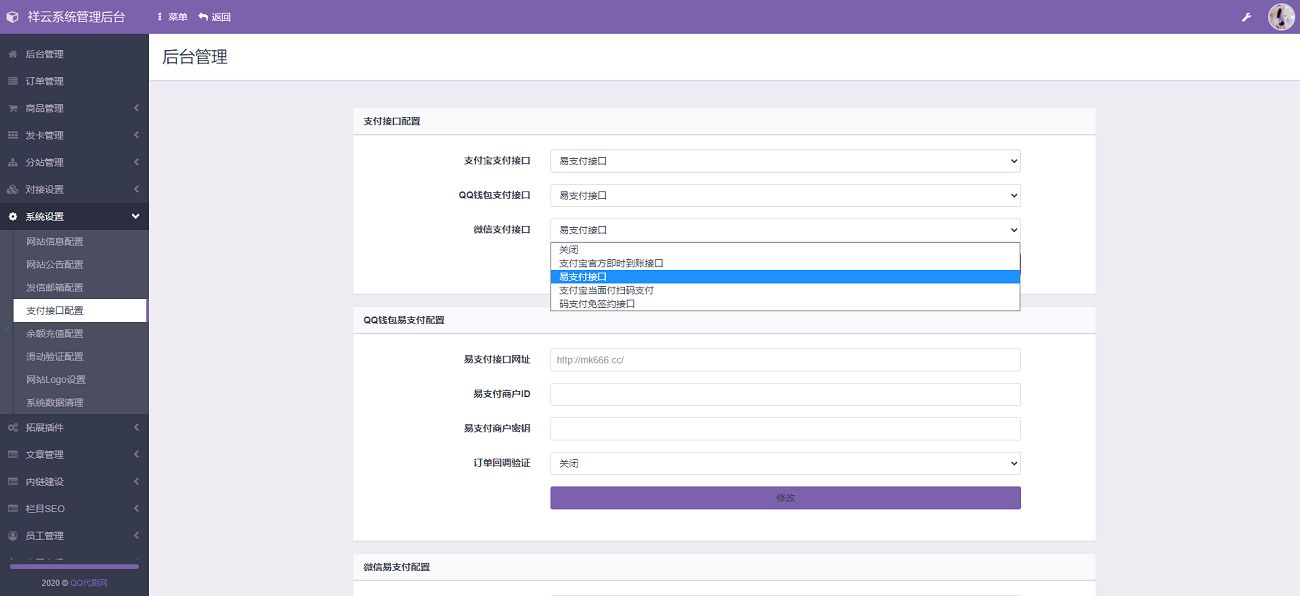Screen dimensions: 1300x596
Task: Expand 商品管理 with its chevron arrow
Action: point(136,108)
